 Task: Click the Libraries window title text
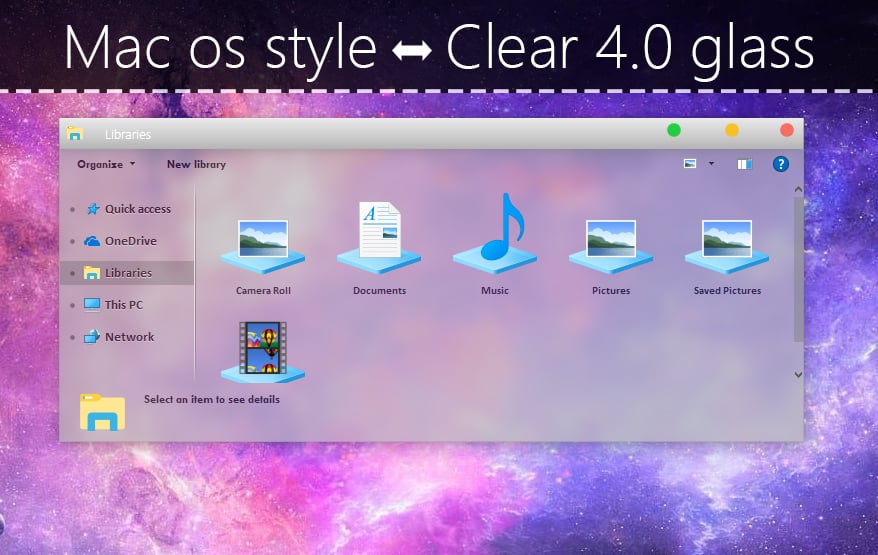[x=128, y=134]
